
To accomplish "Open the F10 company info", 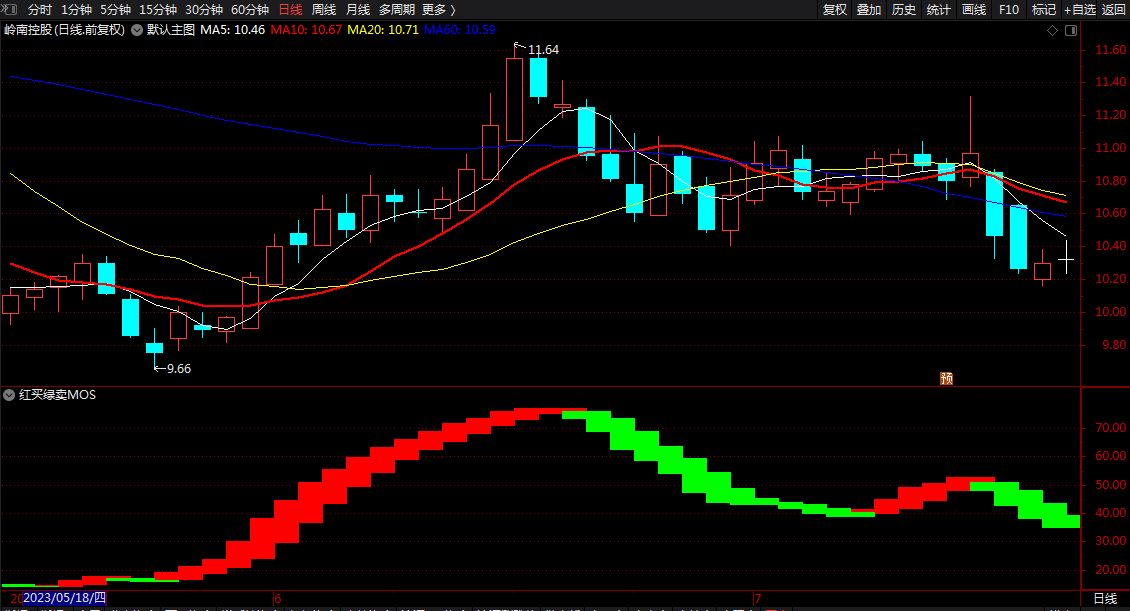I will tap(1009, 9).
